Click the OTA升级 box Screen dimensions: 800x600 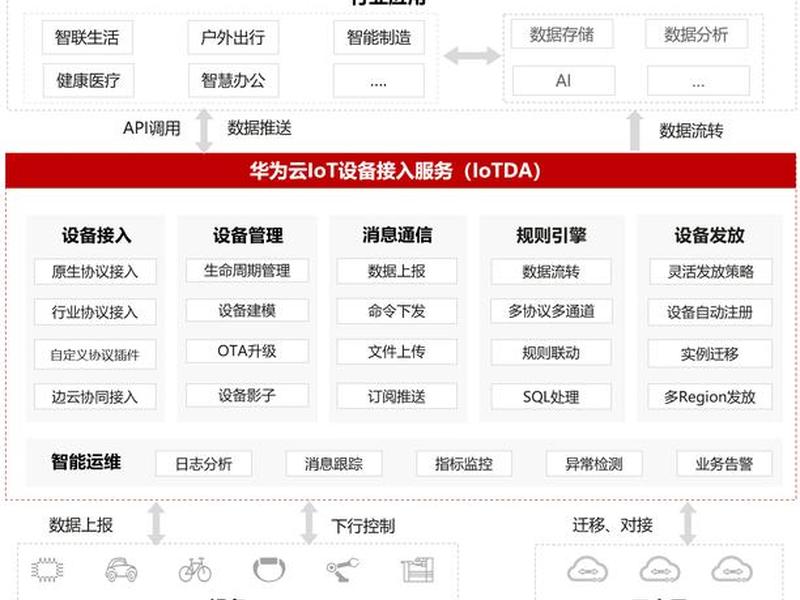coord(247,351)
